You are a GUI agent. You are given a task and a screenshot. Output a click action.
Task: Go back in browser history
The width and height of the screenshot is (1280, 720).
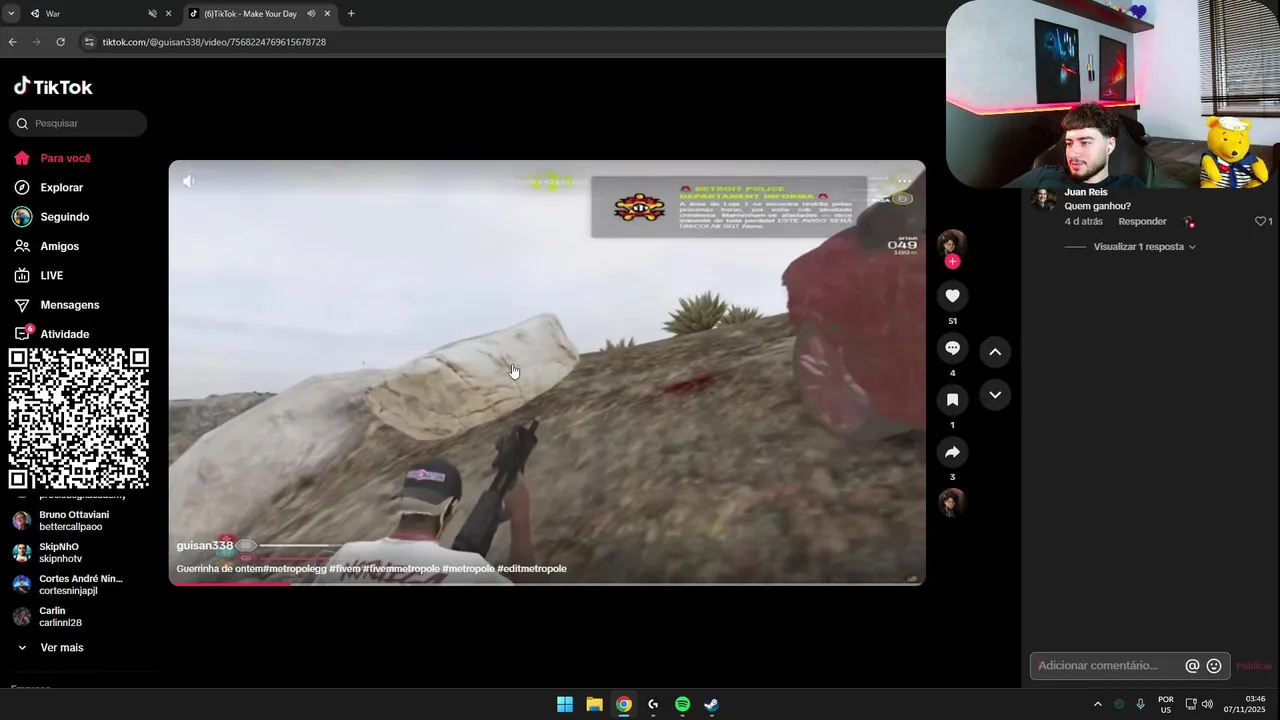(12, 42)
